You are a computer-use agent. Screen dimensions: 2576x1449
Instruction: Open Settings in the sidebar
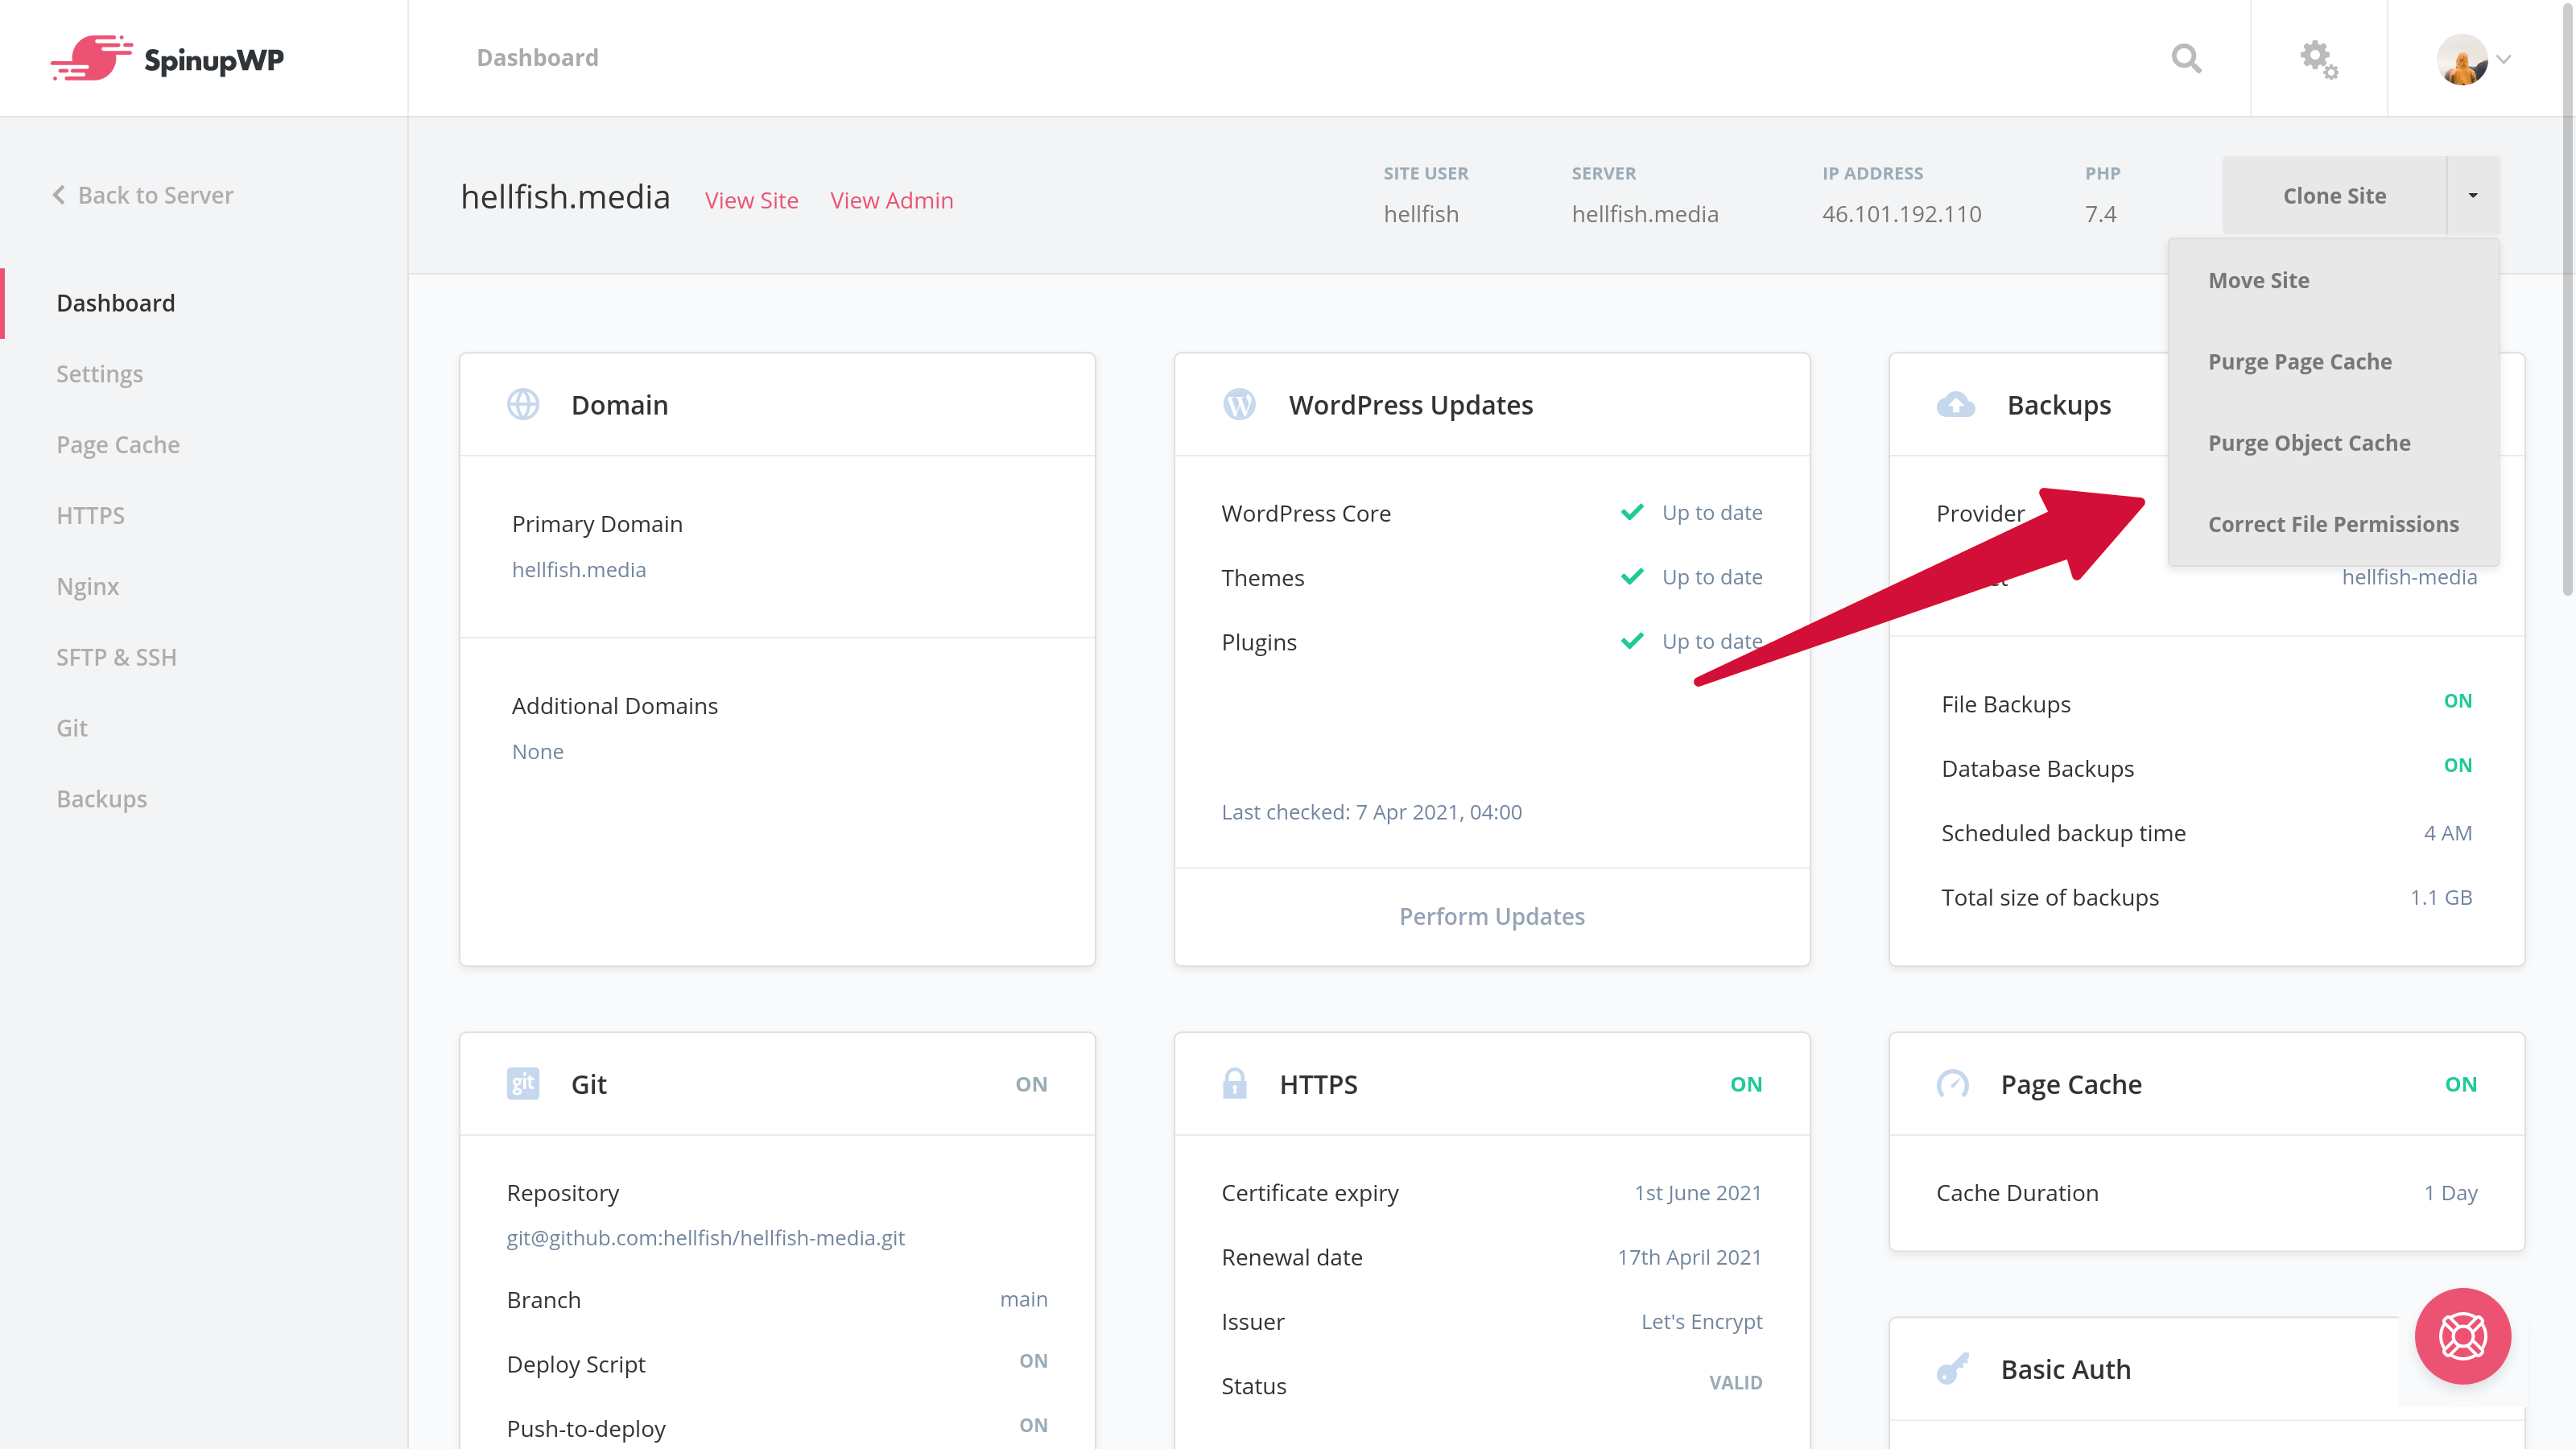tap(100, 374)
